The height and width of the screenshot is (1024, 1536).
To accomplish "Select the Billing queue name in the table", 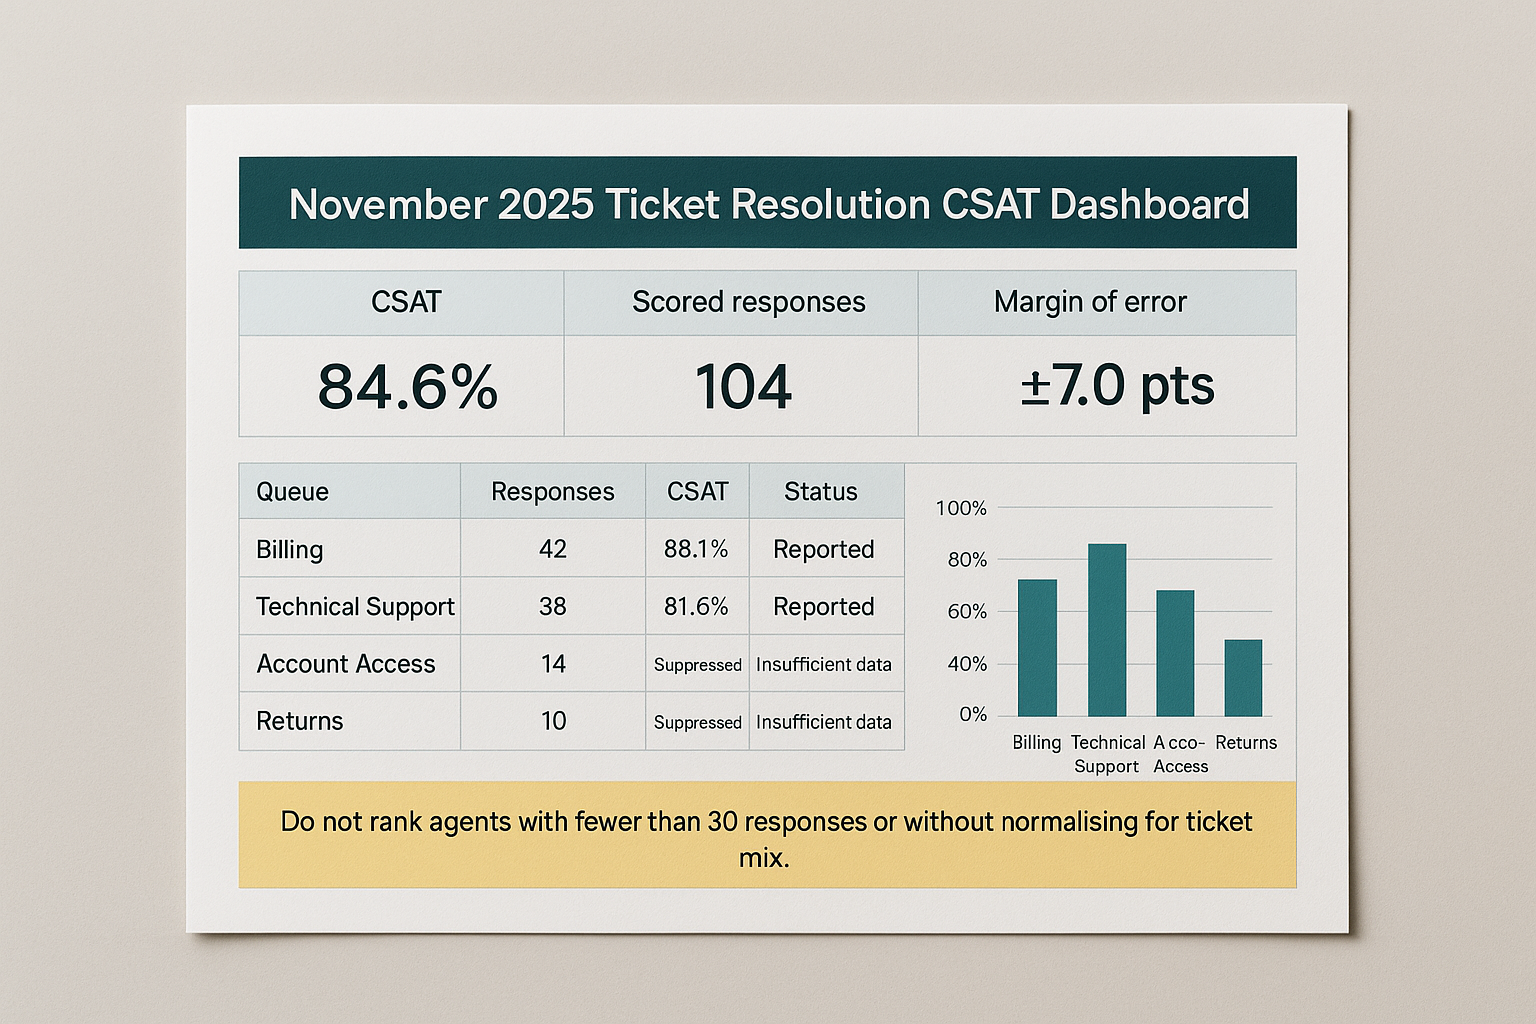I will (x=289, y=549).
